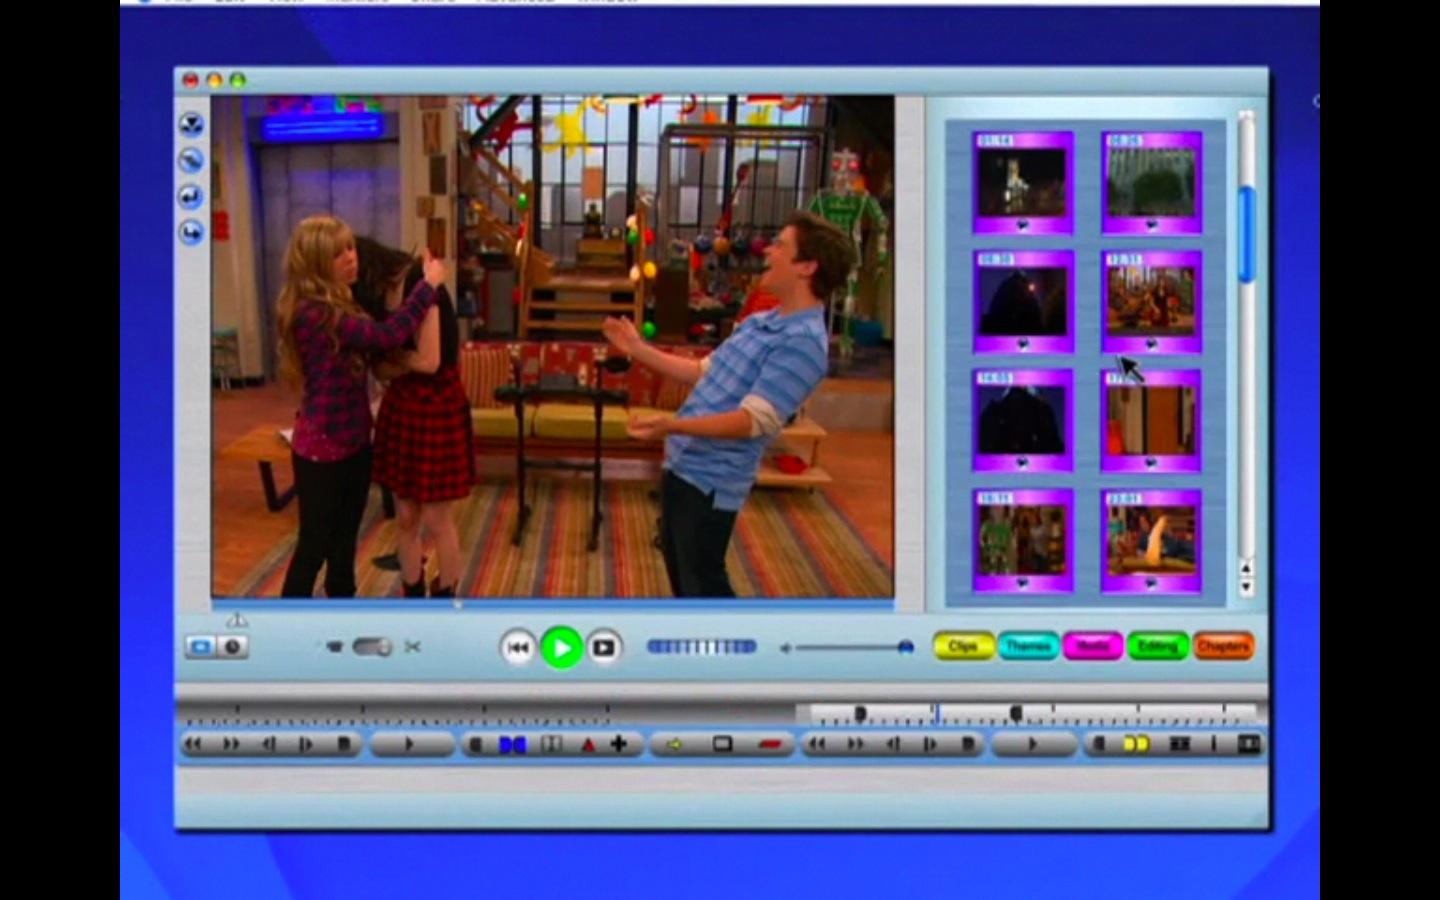1440x900 pixels.
Task: Open the green Editing tab
Action: pos(1158,646)
